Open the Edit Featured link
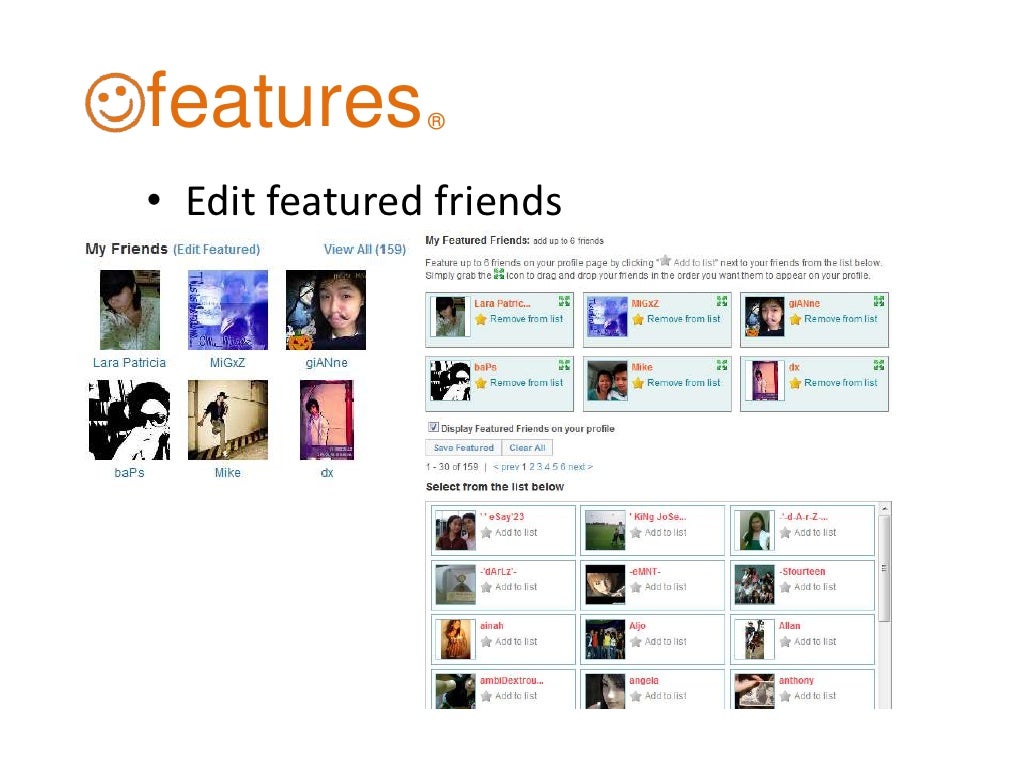Image resolution: width=1024 pixels, height=768 pixels. pyautogui.click(x=216, y=249)
